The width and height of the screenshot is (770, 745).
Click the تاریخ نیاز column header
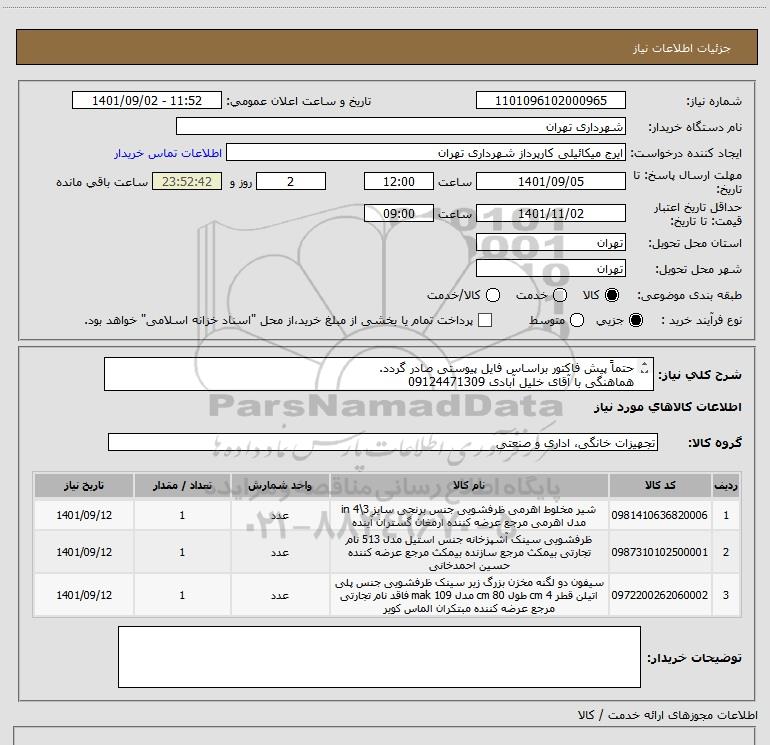point(84,486)
